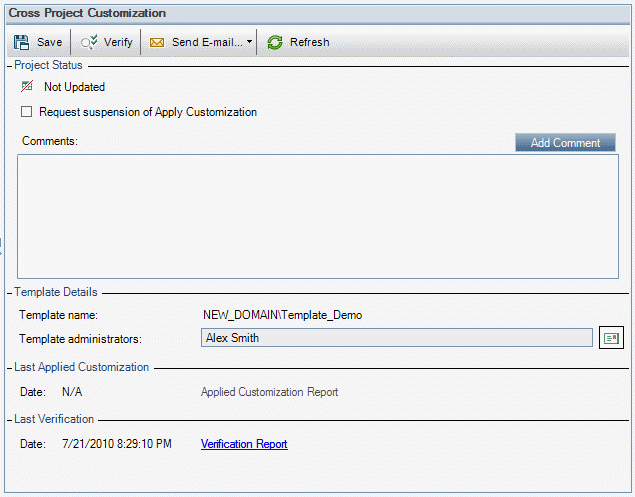Screen dimensions: 635x497
Task: Click the green Refresh arrows icon
Action: tap(275, 42)
